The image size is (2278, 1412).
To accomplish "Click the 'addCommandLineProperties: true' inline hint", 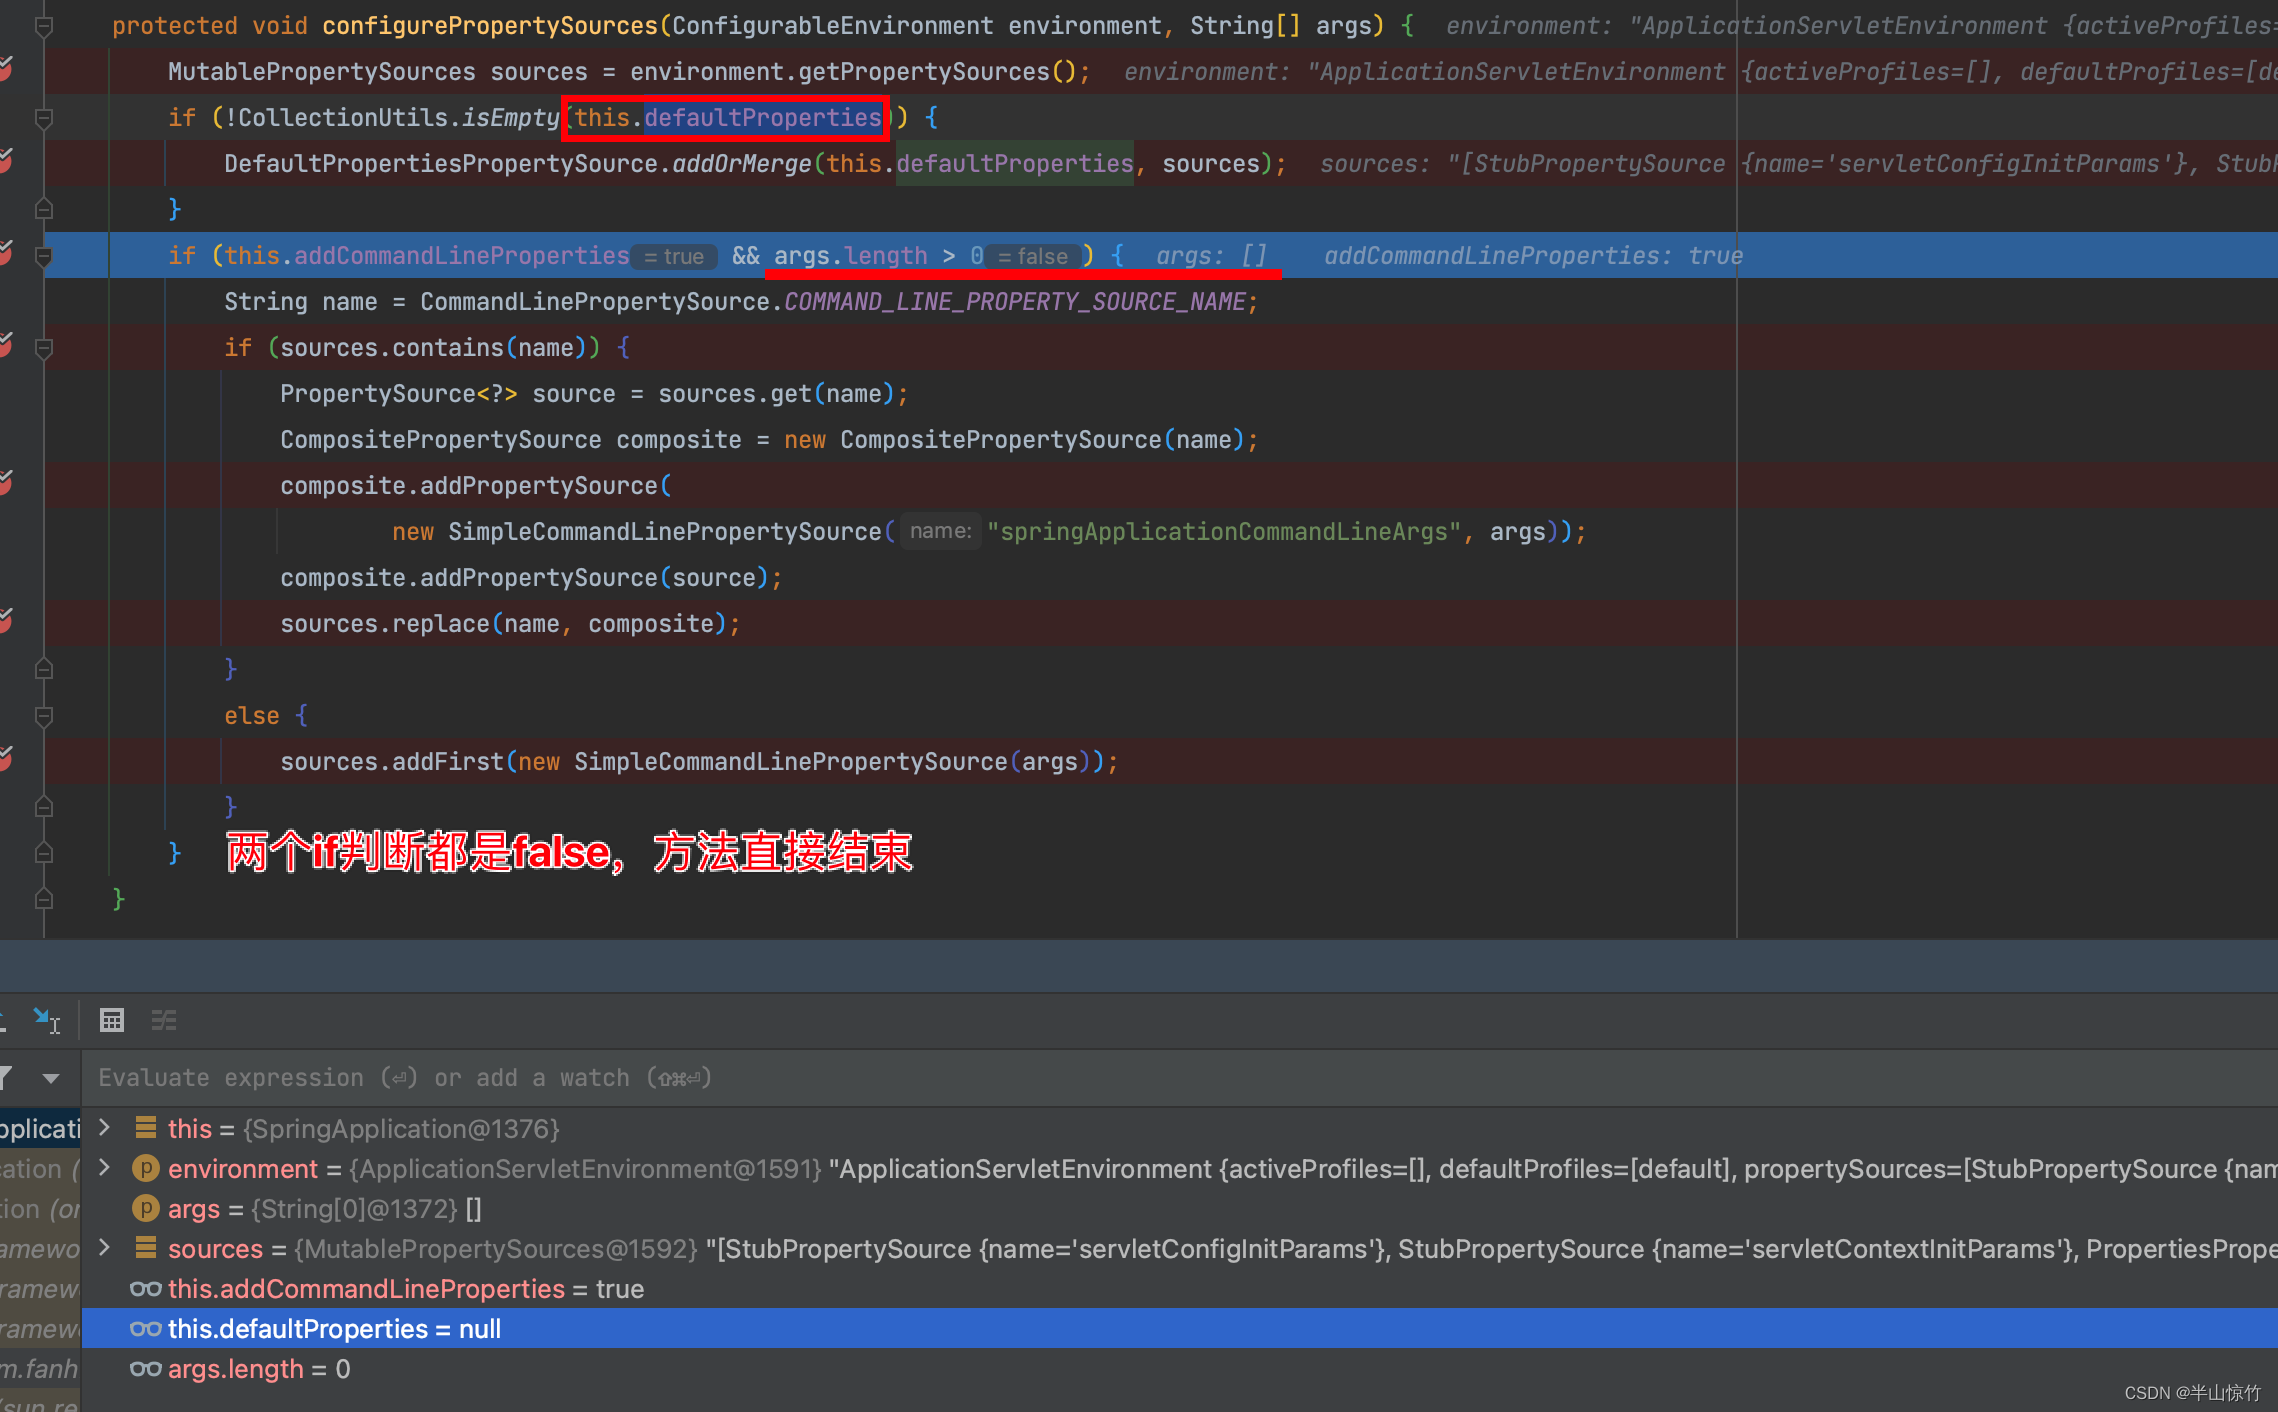I will [x=1533, y=255].
